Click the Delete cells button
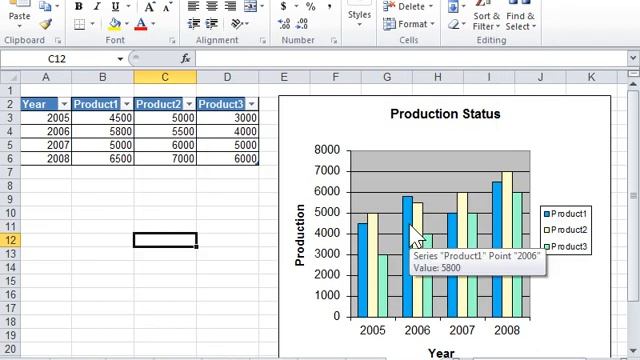This screenshot has width=640, height=360. click(x=407, y=6)
